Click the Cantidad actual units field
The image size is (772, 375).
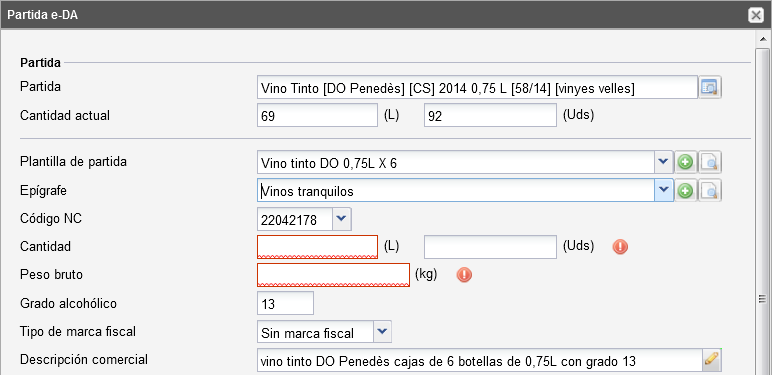tap(490, 116)
